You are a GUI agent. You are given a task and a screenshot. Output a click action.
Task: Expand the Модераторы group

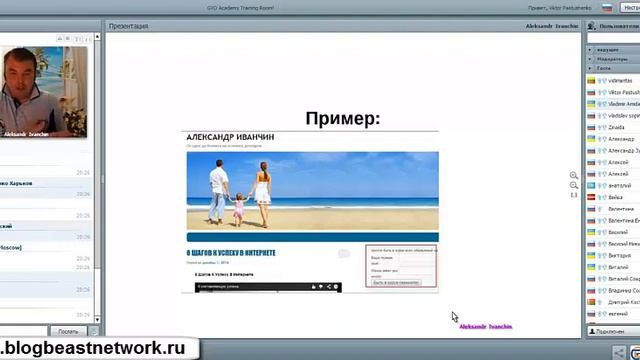point(590,59)
